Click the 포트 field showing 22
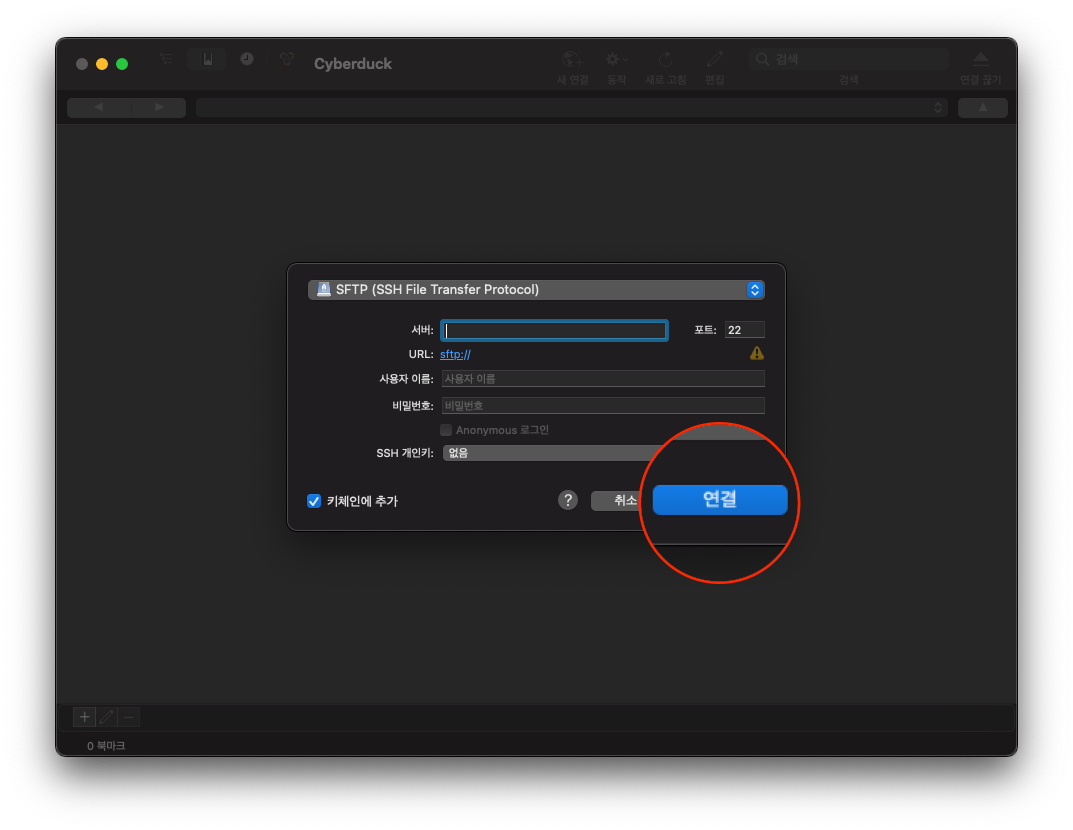Image resolution: width=1073 pixels, height=830 pixels. pos(745,330)
